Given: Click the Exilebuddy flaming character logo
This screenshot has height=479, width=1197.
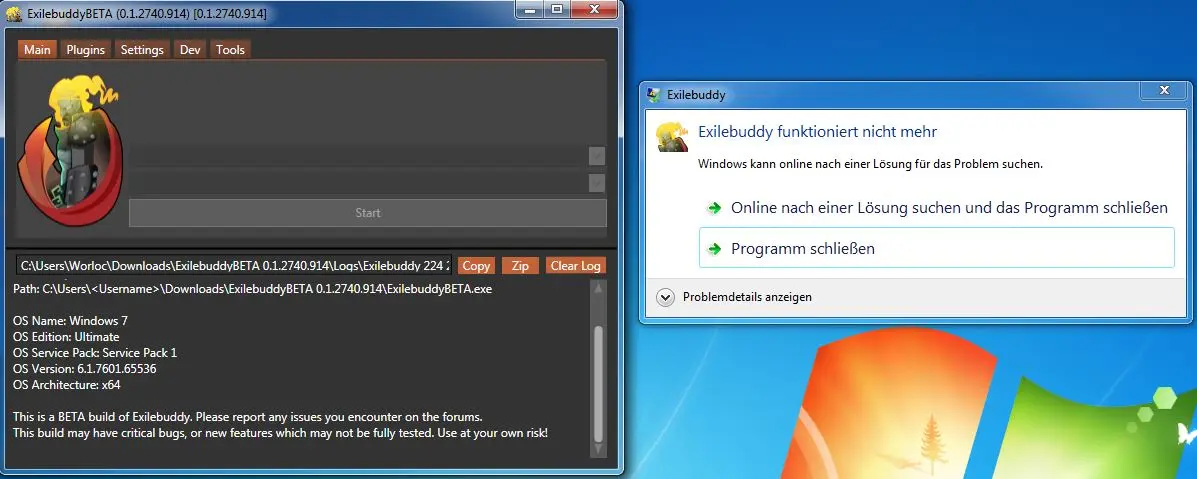Looking at the screenshot, I should [x=69, y=150].
